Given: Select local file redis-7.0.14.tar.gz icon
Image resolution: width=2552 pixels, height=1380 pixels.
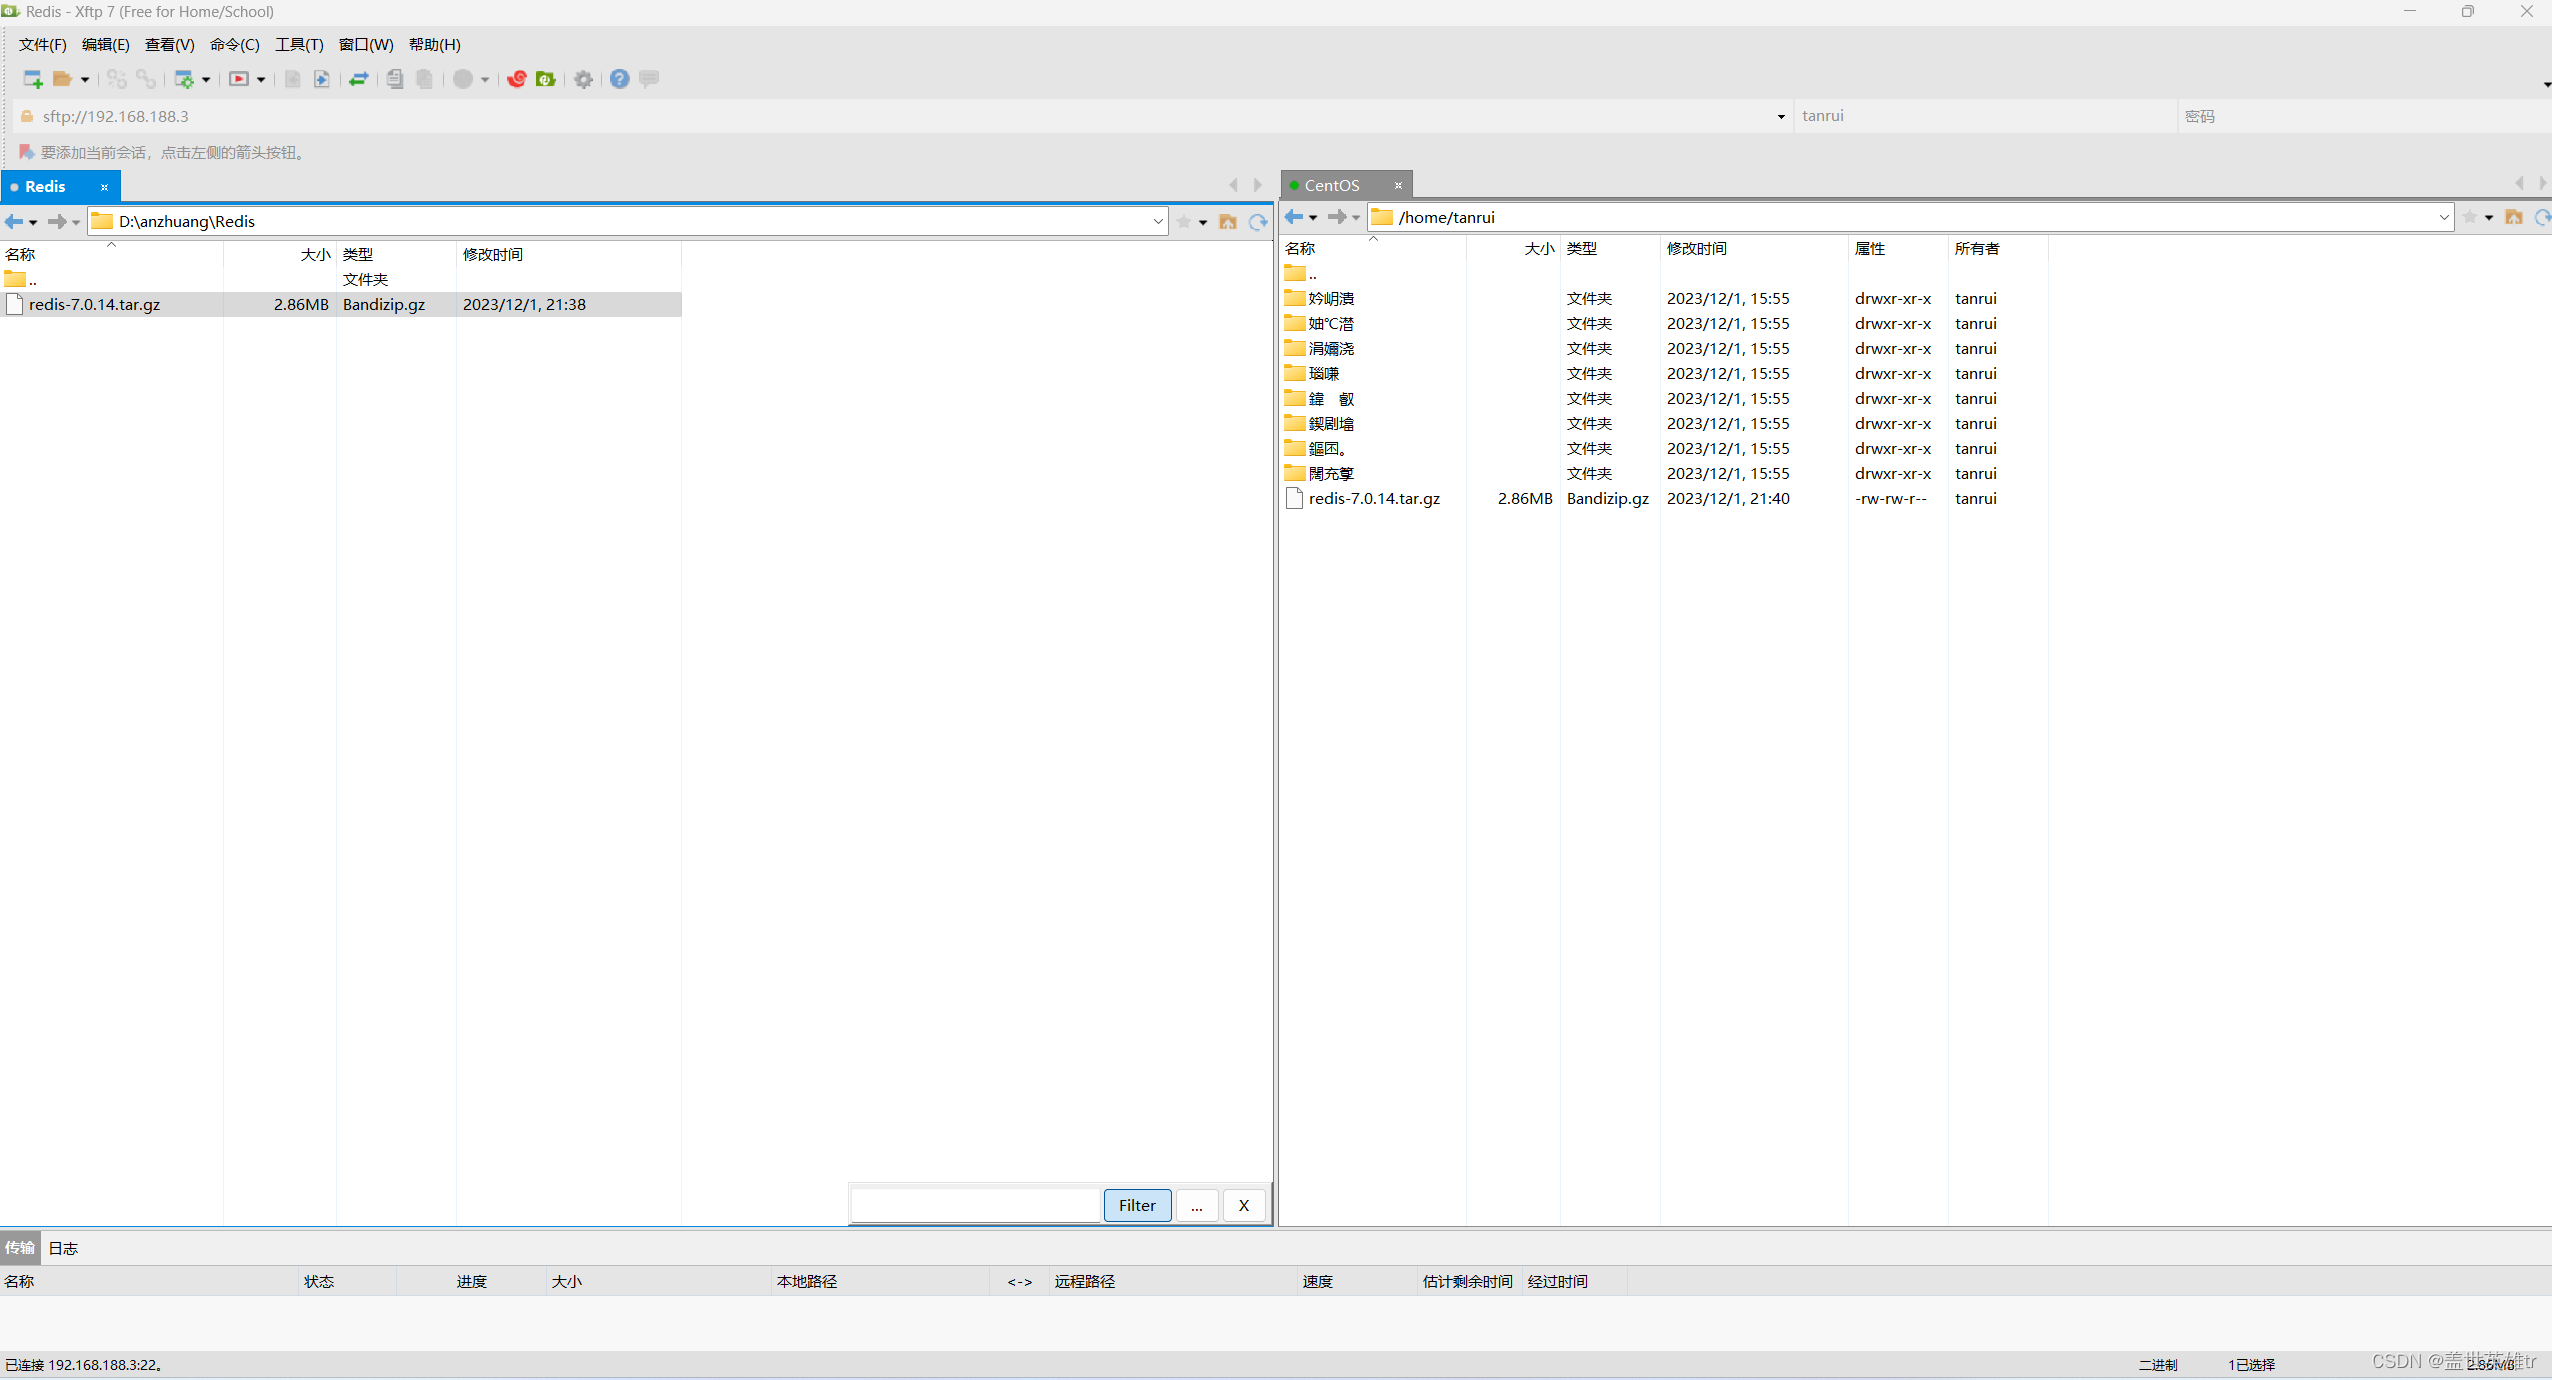Looking at the screenshot, I should pos(15,304).
